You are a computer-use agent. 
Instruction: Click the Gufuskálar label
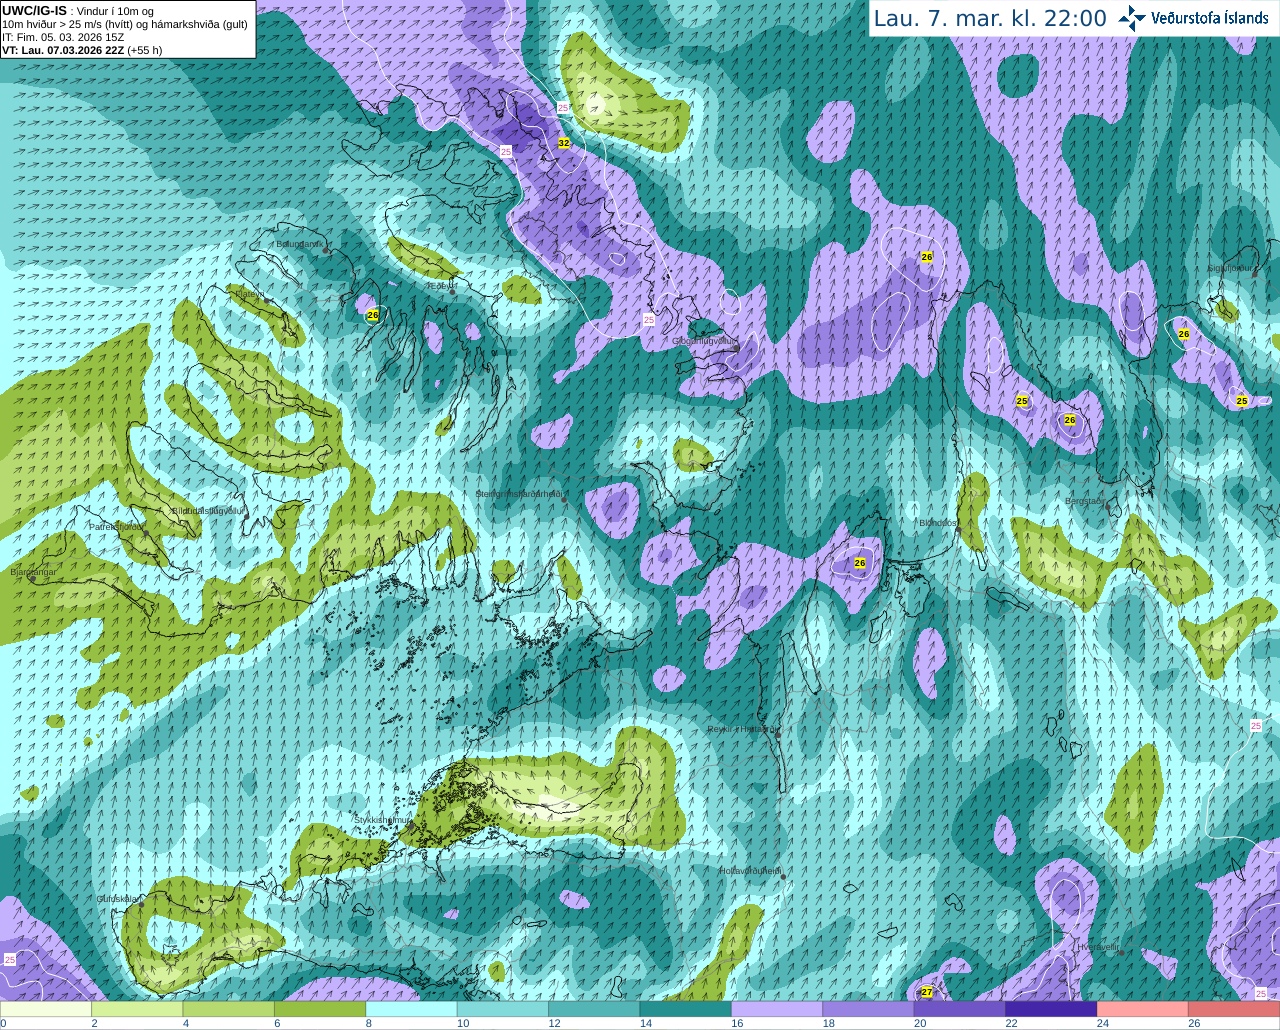click(x=118, y=899)
